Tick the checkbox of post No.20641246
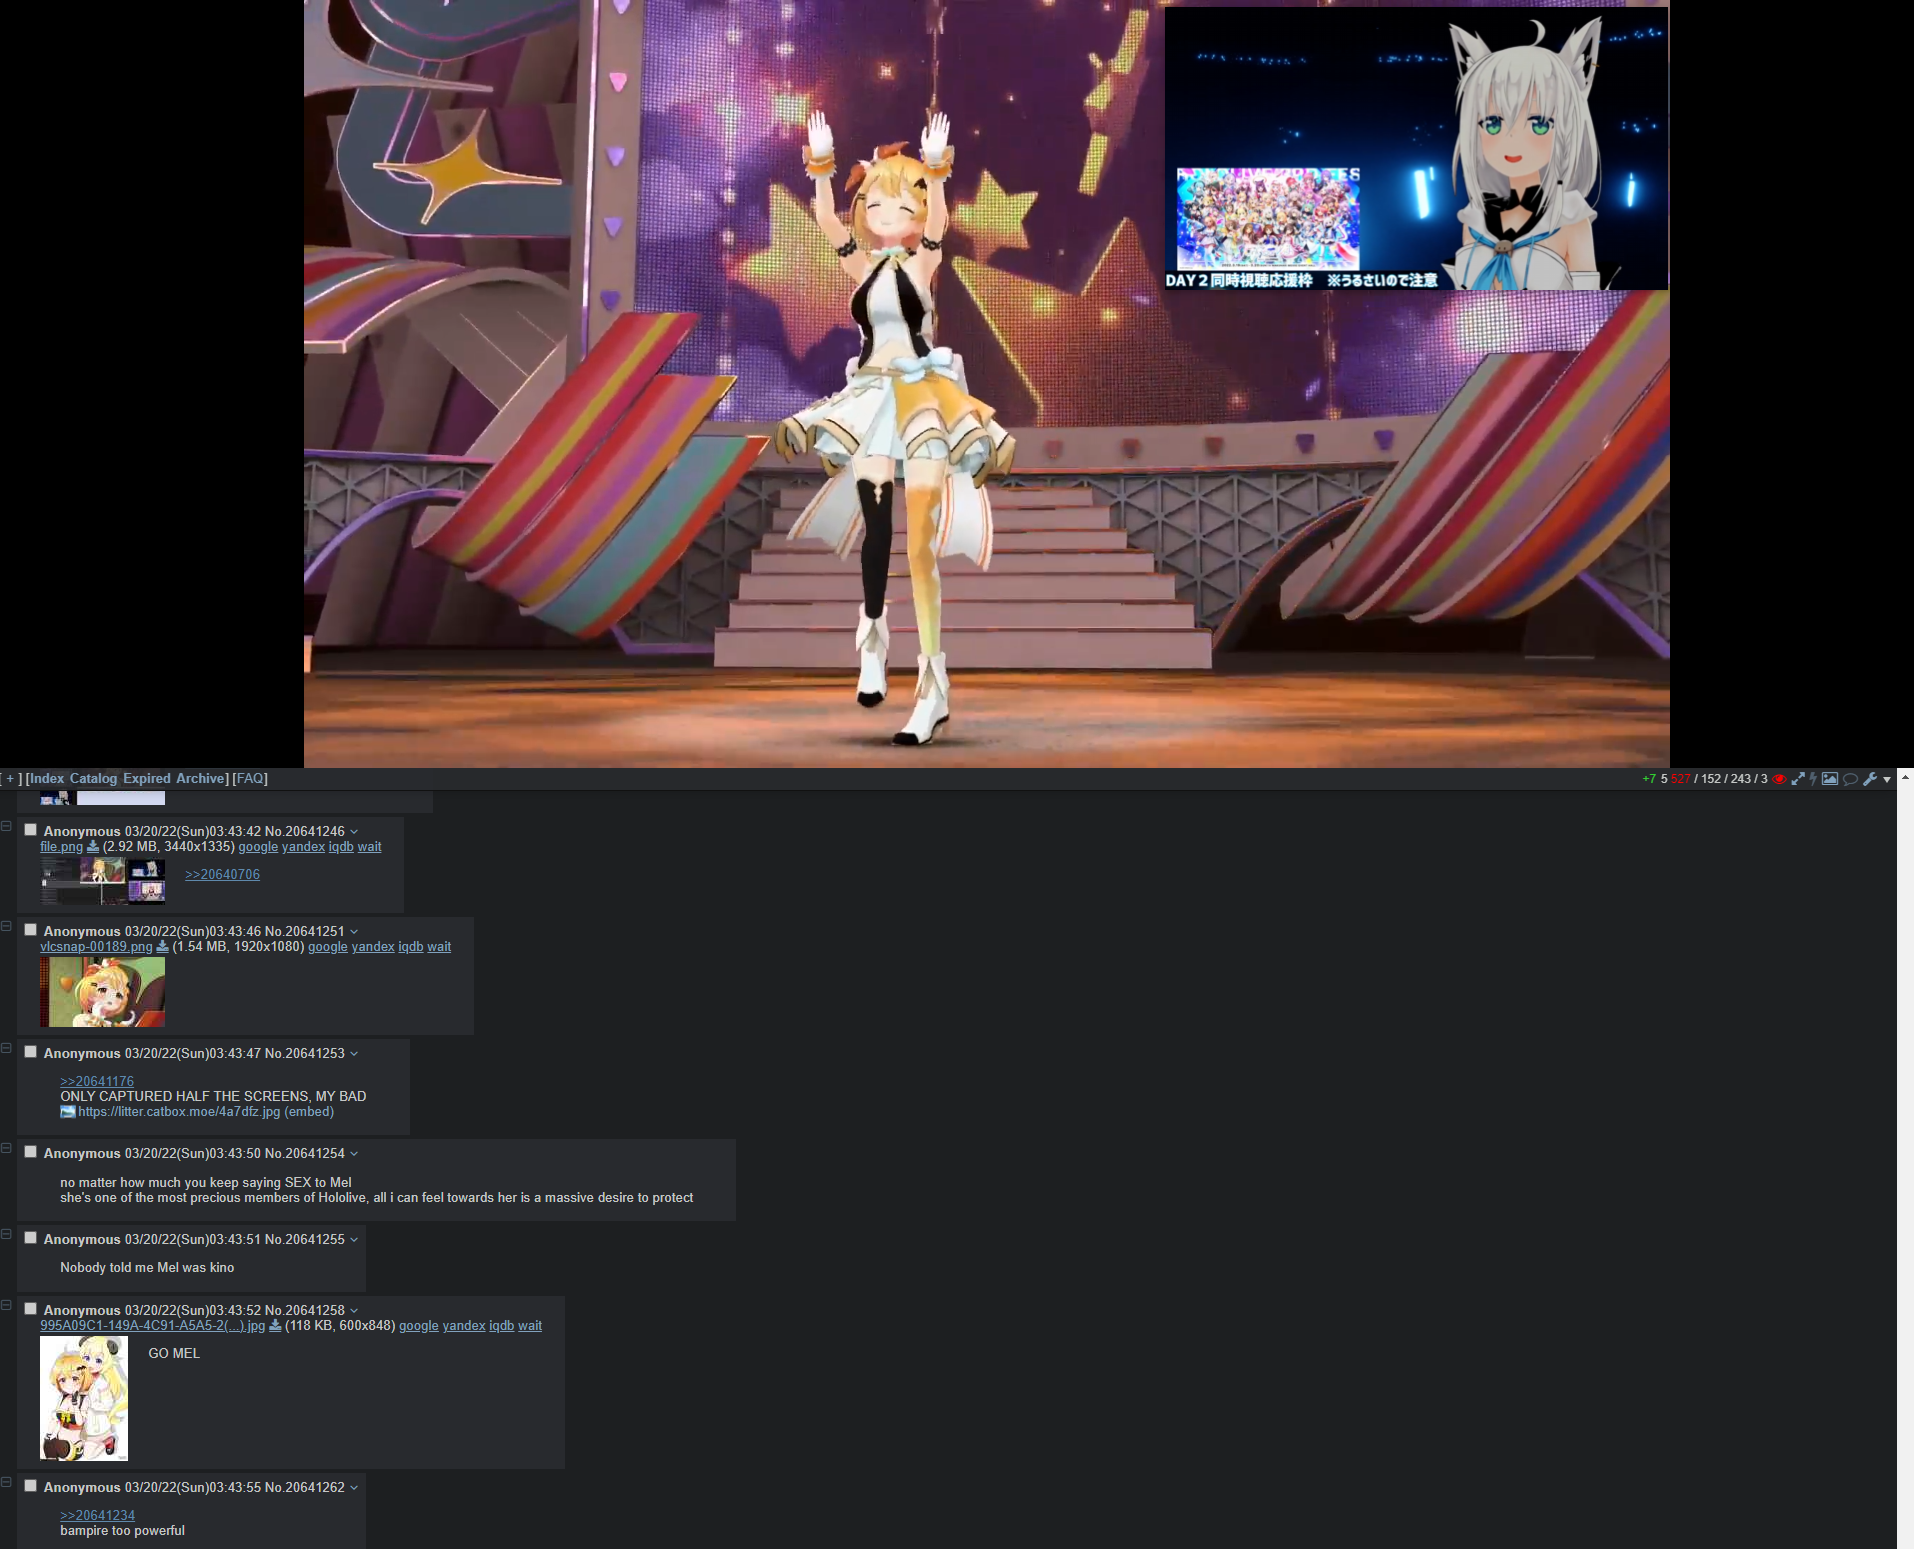The width and height of the screenshot is (1914, 1549). (31, 830)
